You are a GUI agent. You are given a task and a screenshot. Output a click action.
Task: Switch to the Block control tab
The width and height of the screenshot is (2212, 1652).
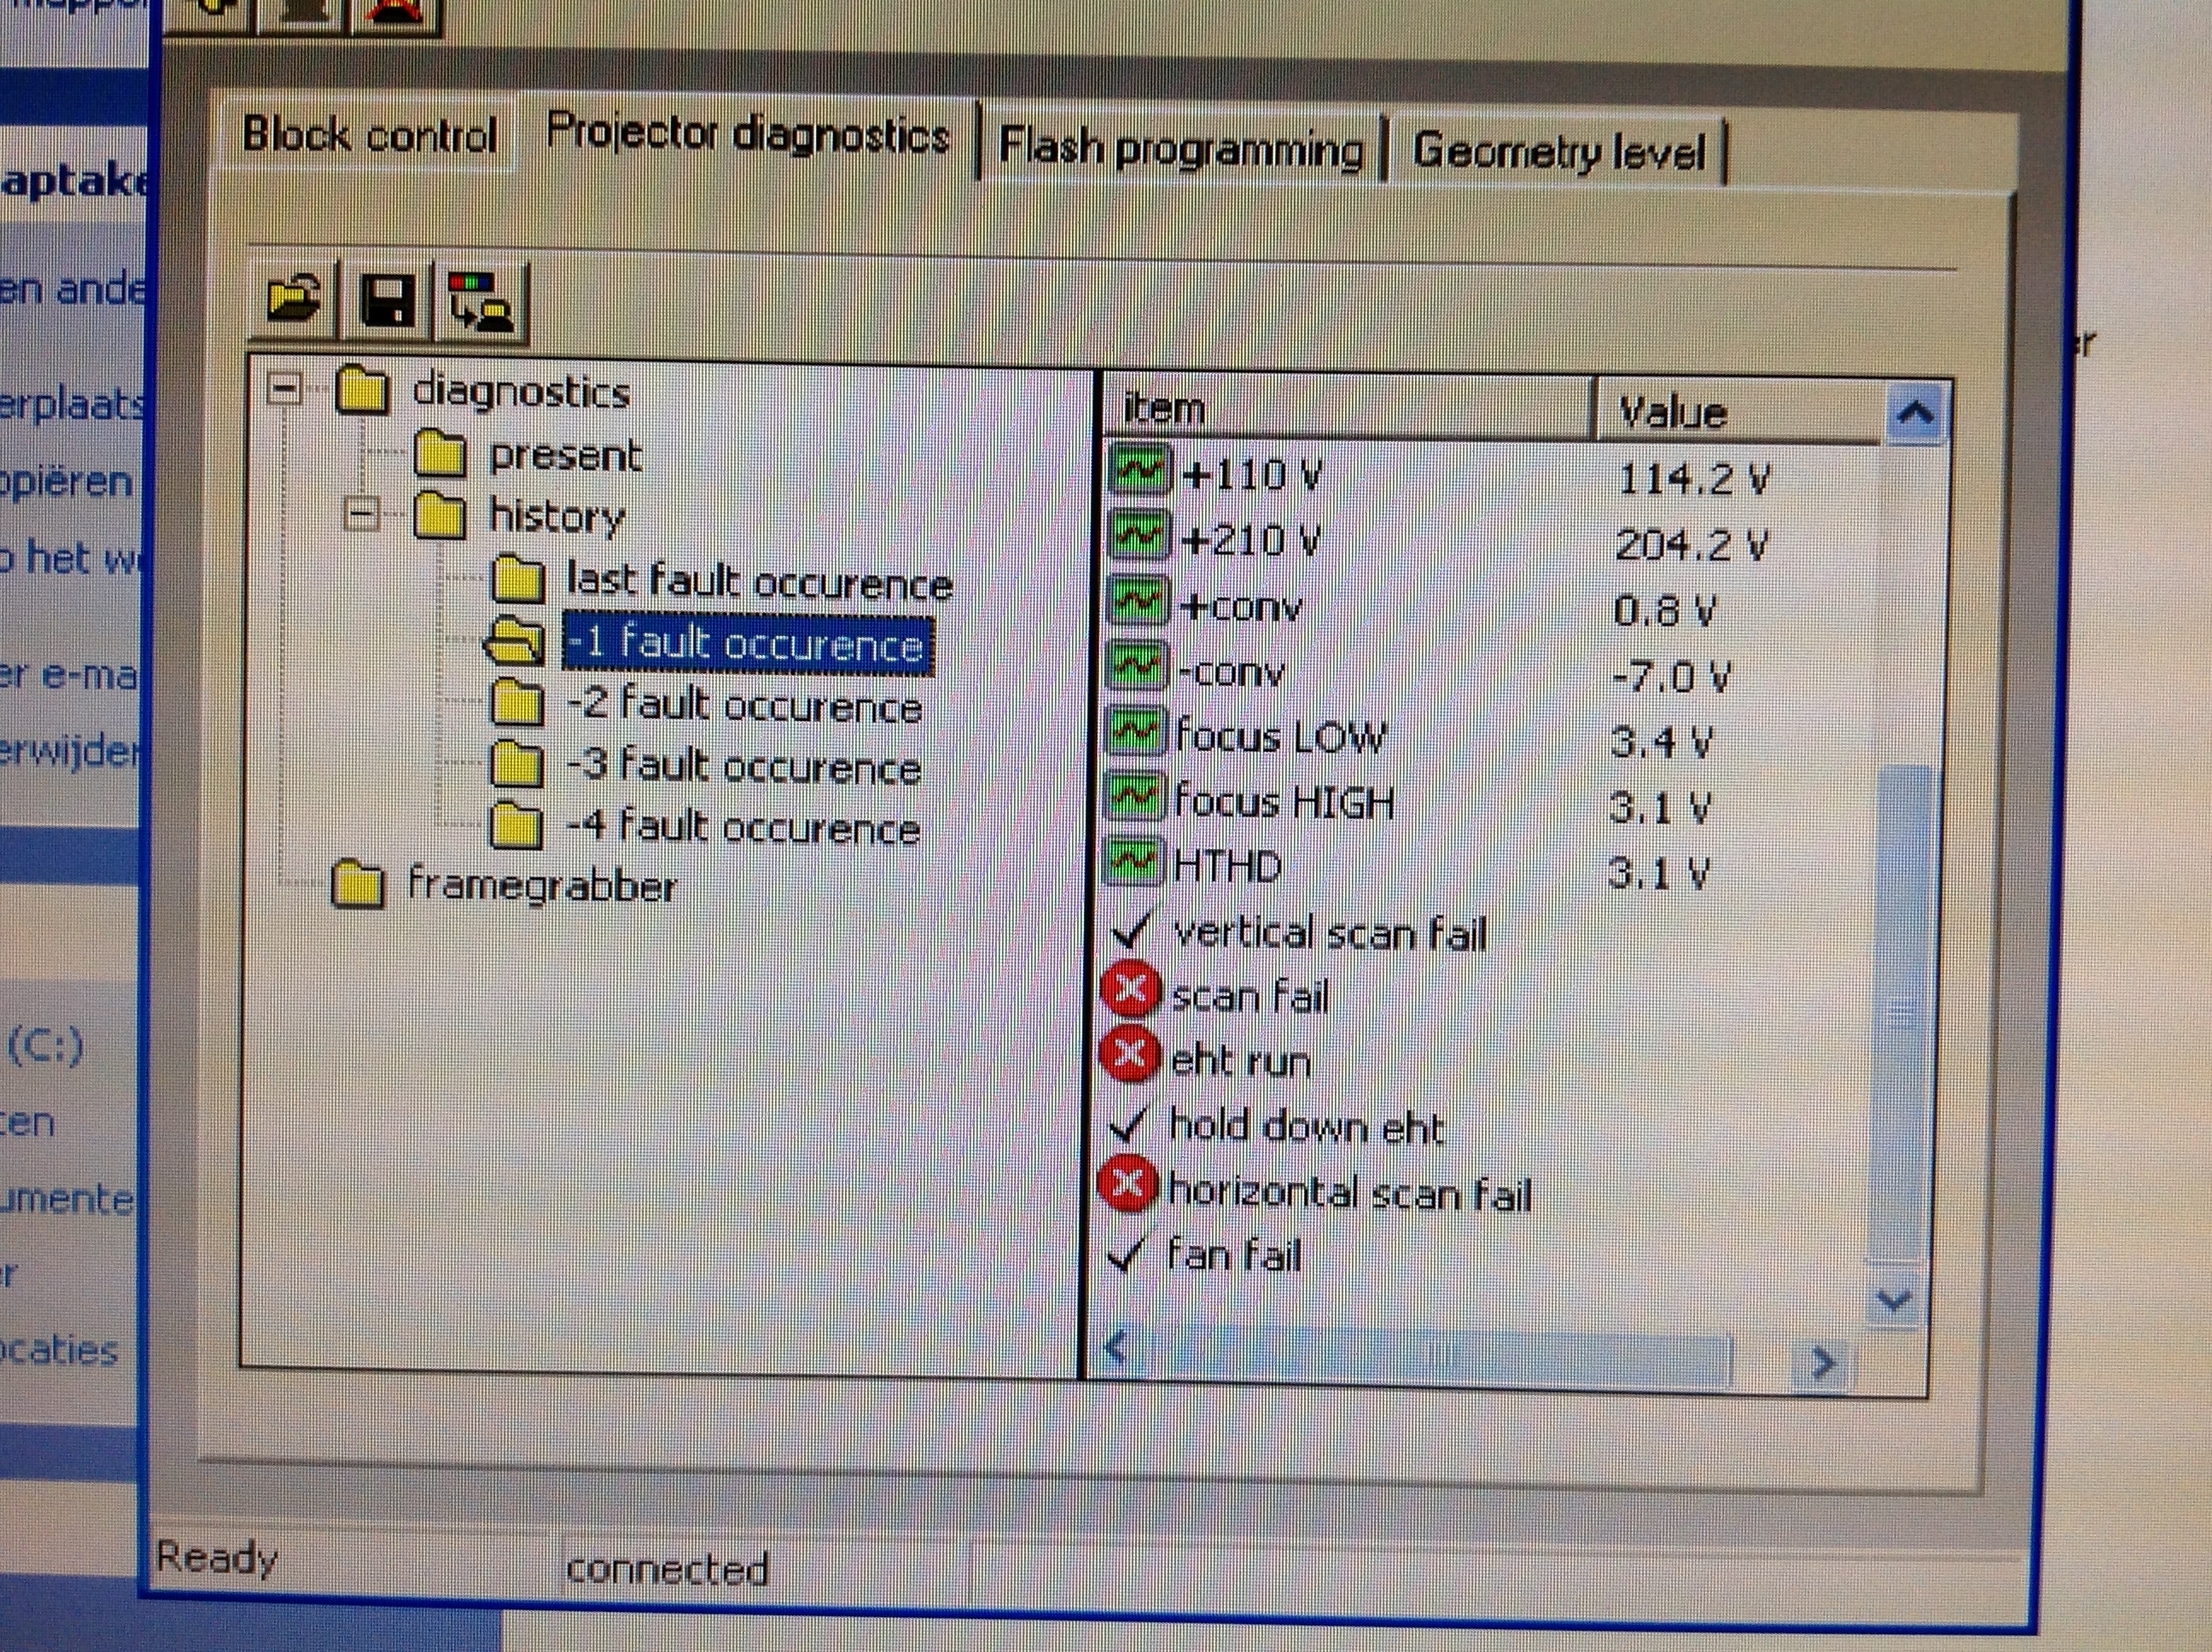[x=369, y=135]
